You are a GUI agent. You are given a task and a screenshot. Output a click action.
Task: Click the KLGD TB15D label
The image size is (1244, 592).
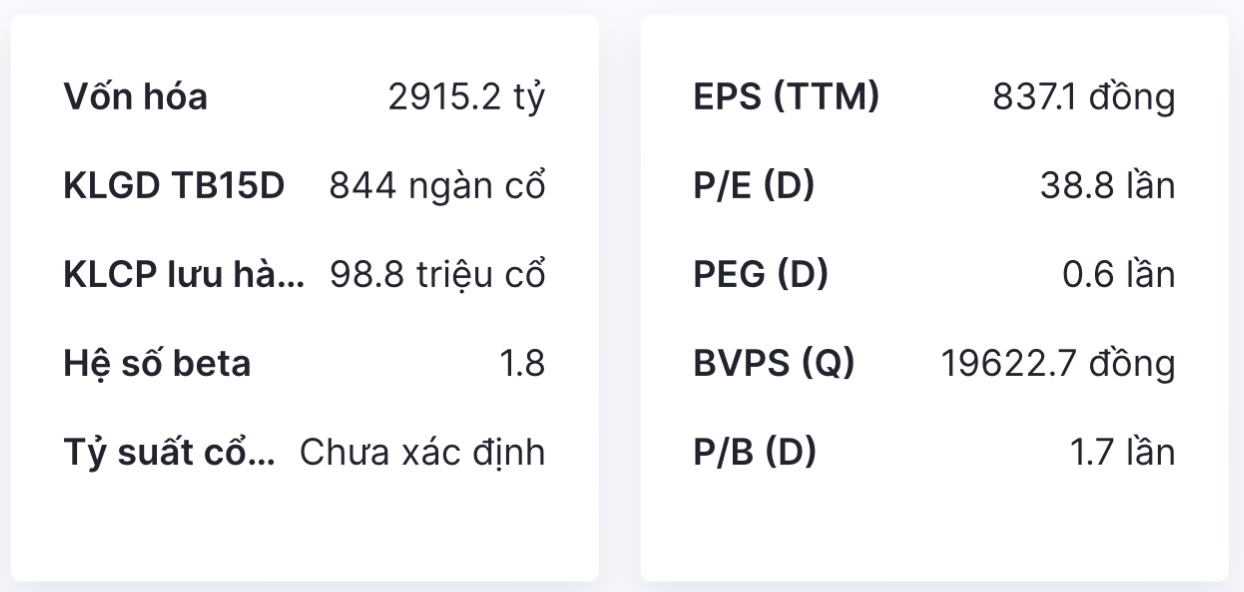174,186
